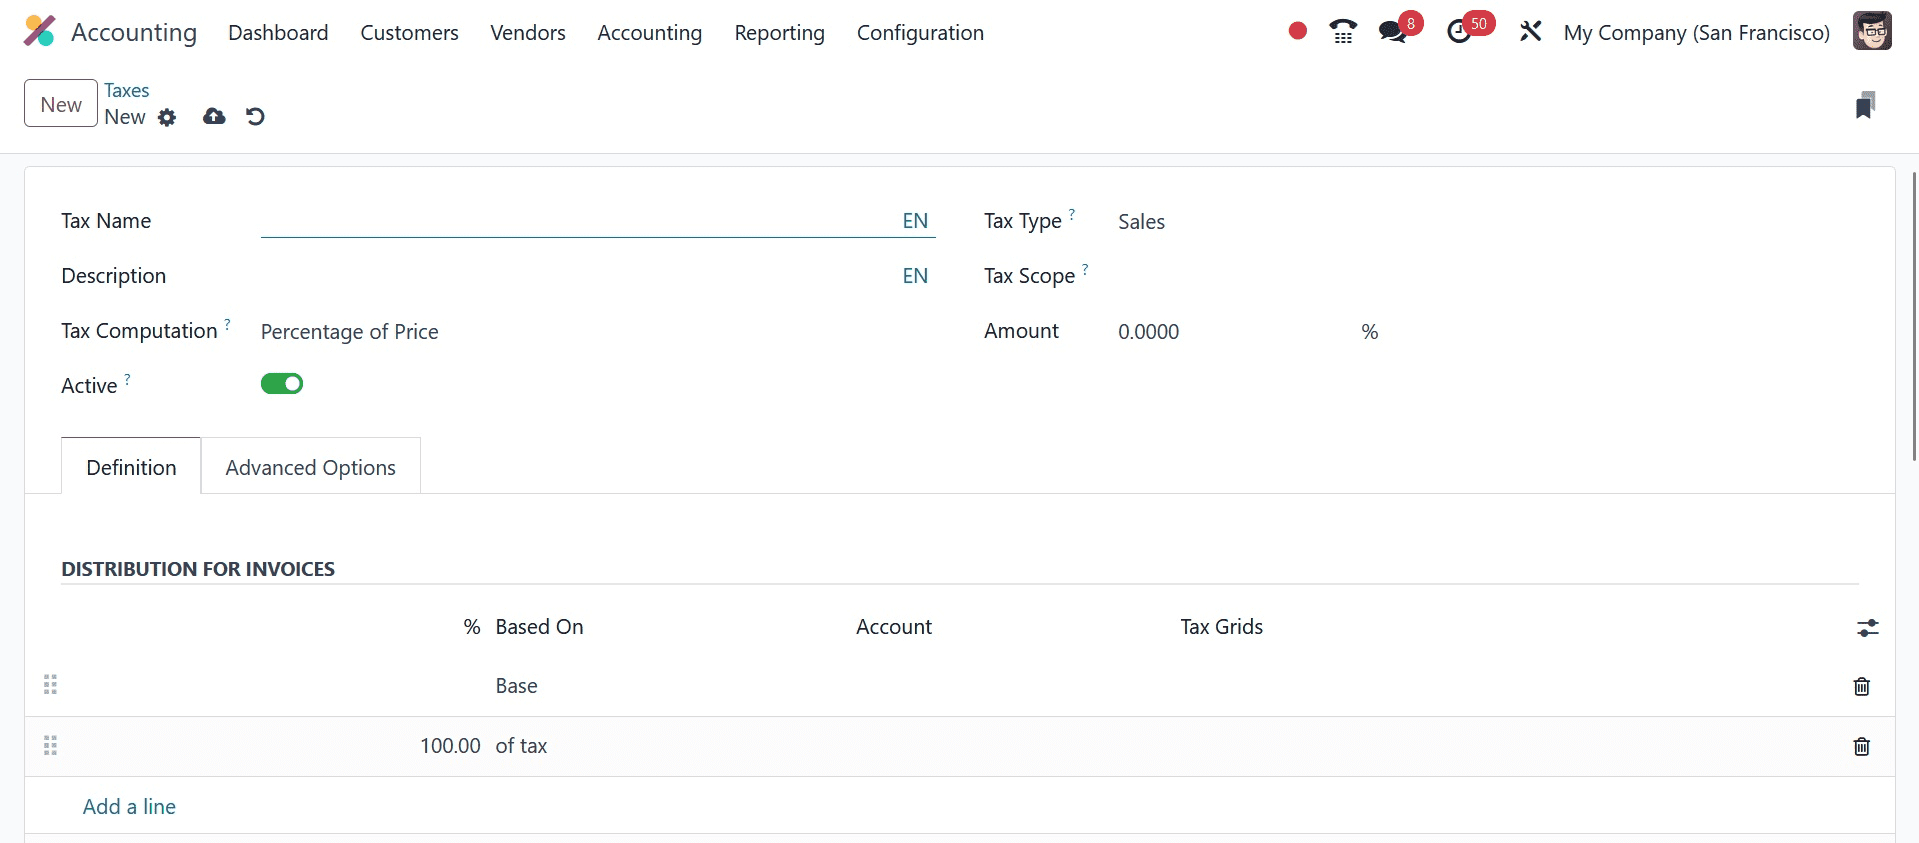Click the red recording dot icon
The image size is (1919, 843).
[x=1298, y=31]
